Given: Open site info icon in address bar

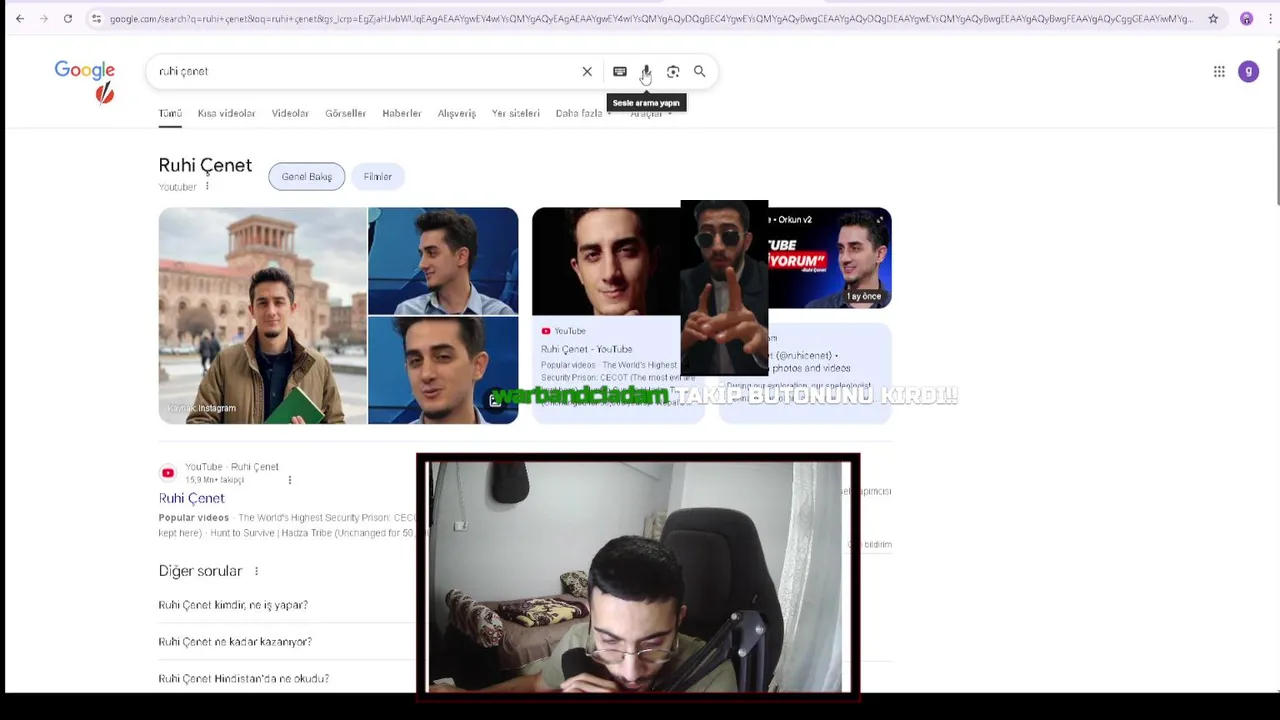Looking at the screenshot, I should pos(96,18).
